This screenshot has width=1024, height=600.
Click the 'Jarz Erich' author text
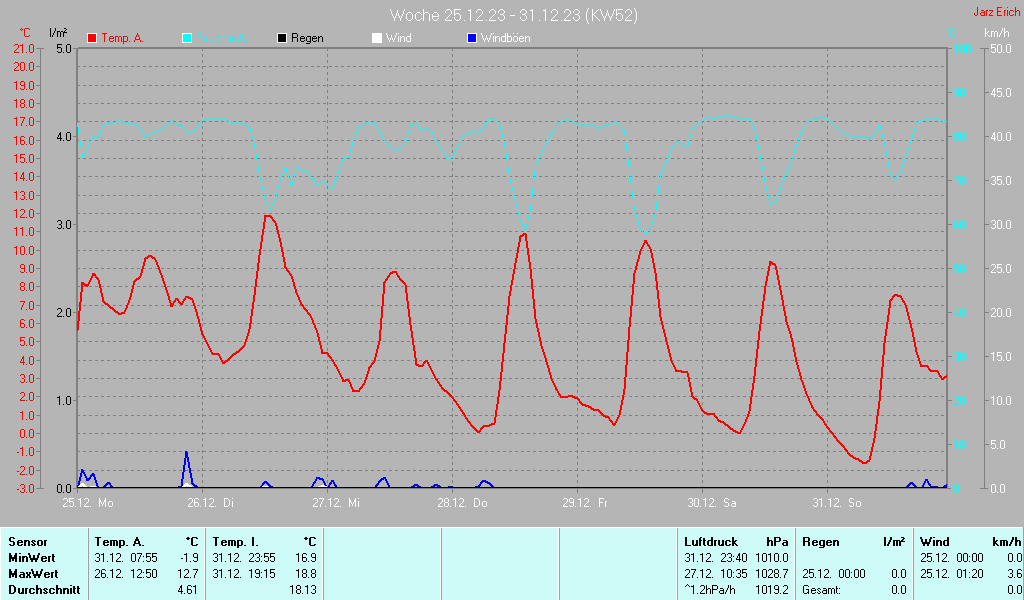[997, 12]
